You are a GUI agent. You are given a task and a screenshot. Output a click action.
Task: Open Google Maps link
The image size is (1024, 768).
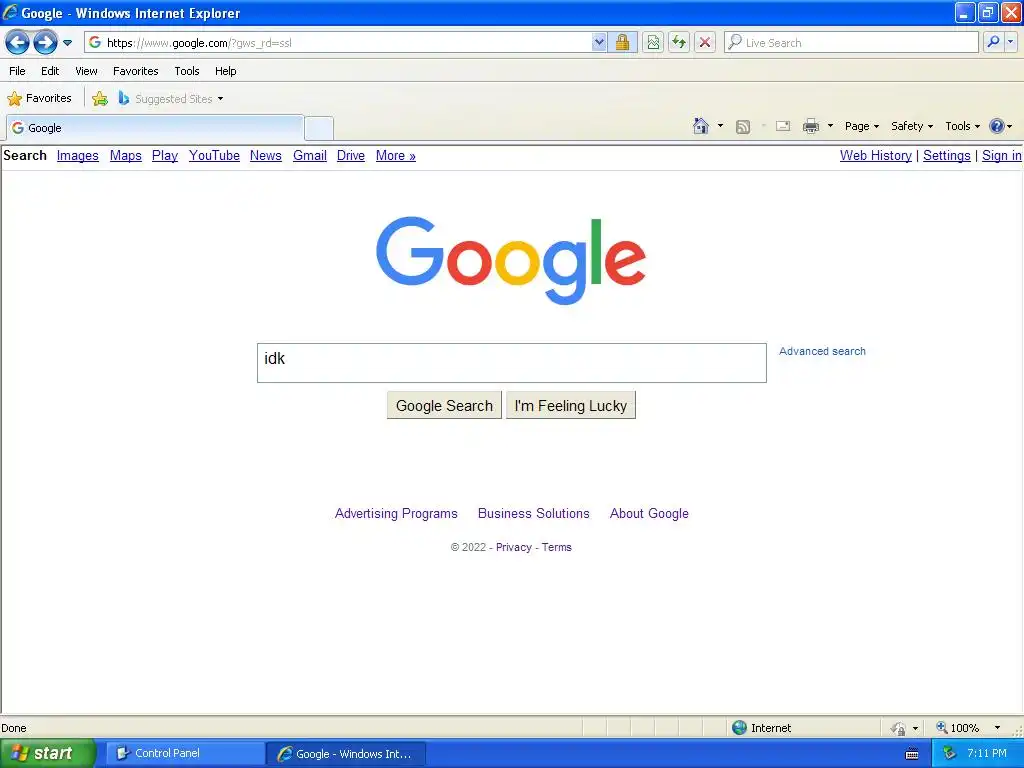125,155
